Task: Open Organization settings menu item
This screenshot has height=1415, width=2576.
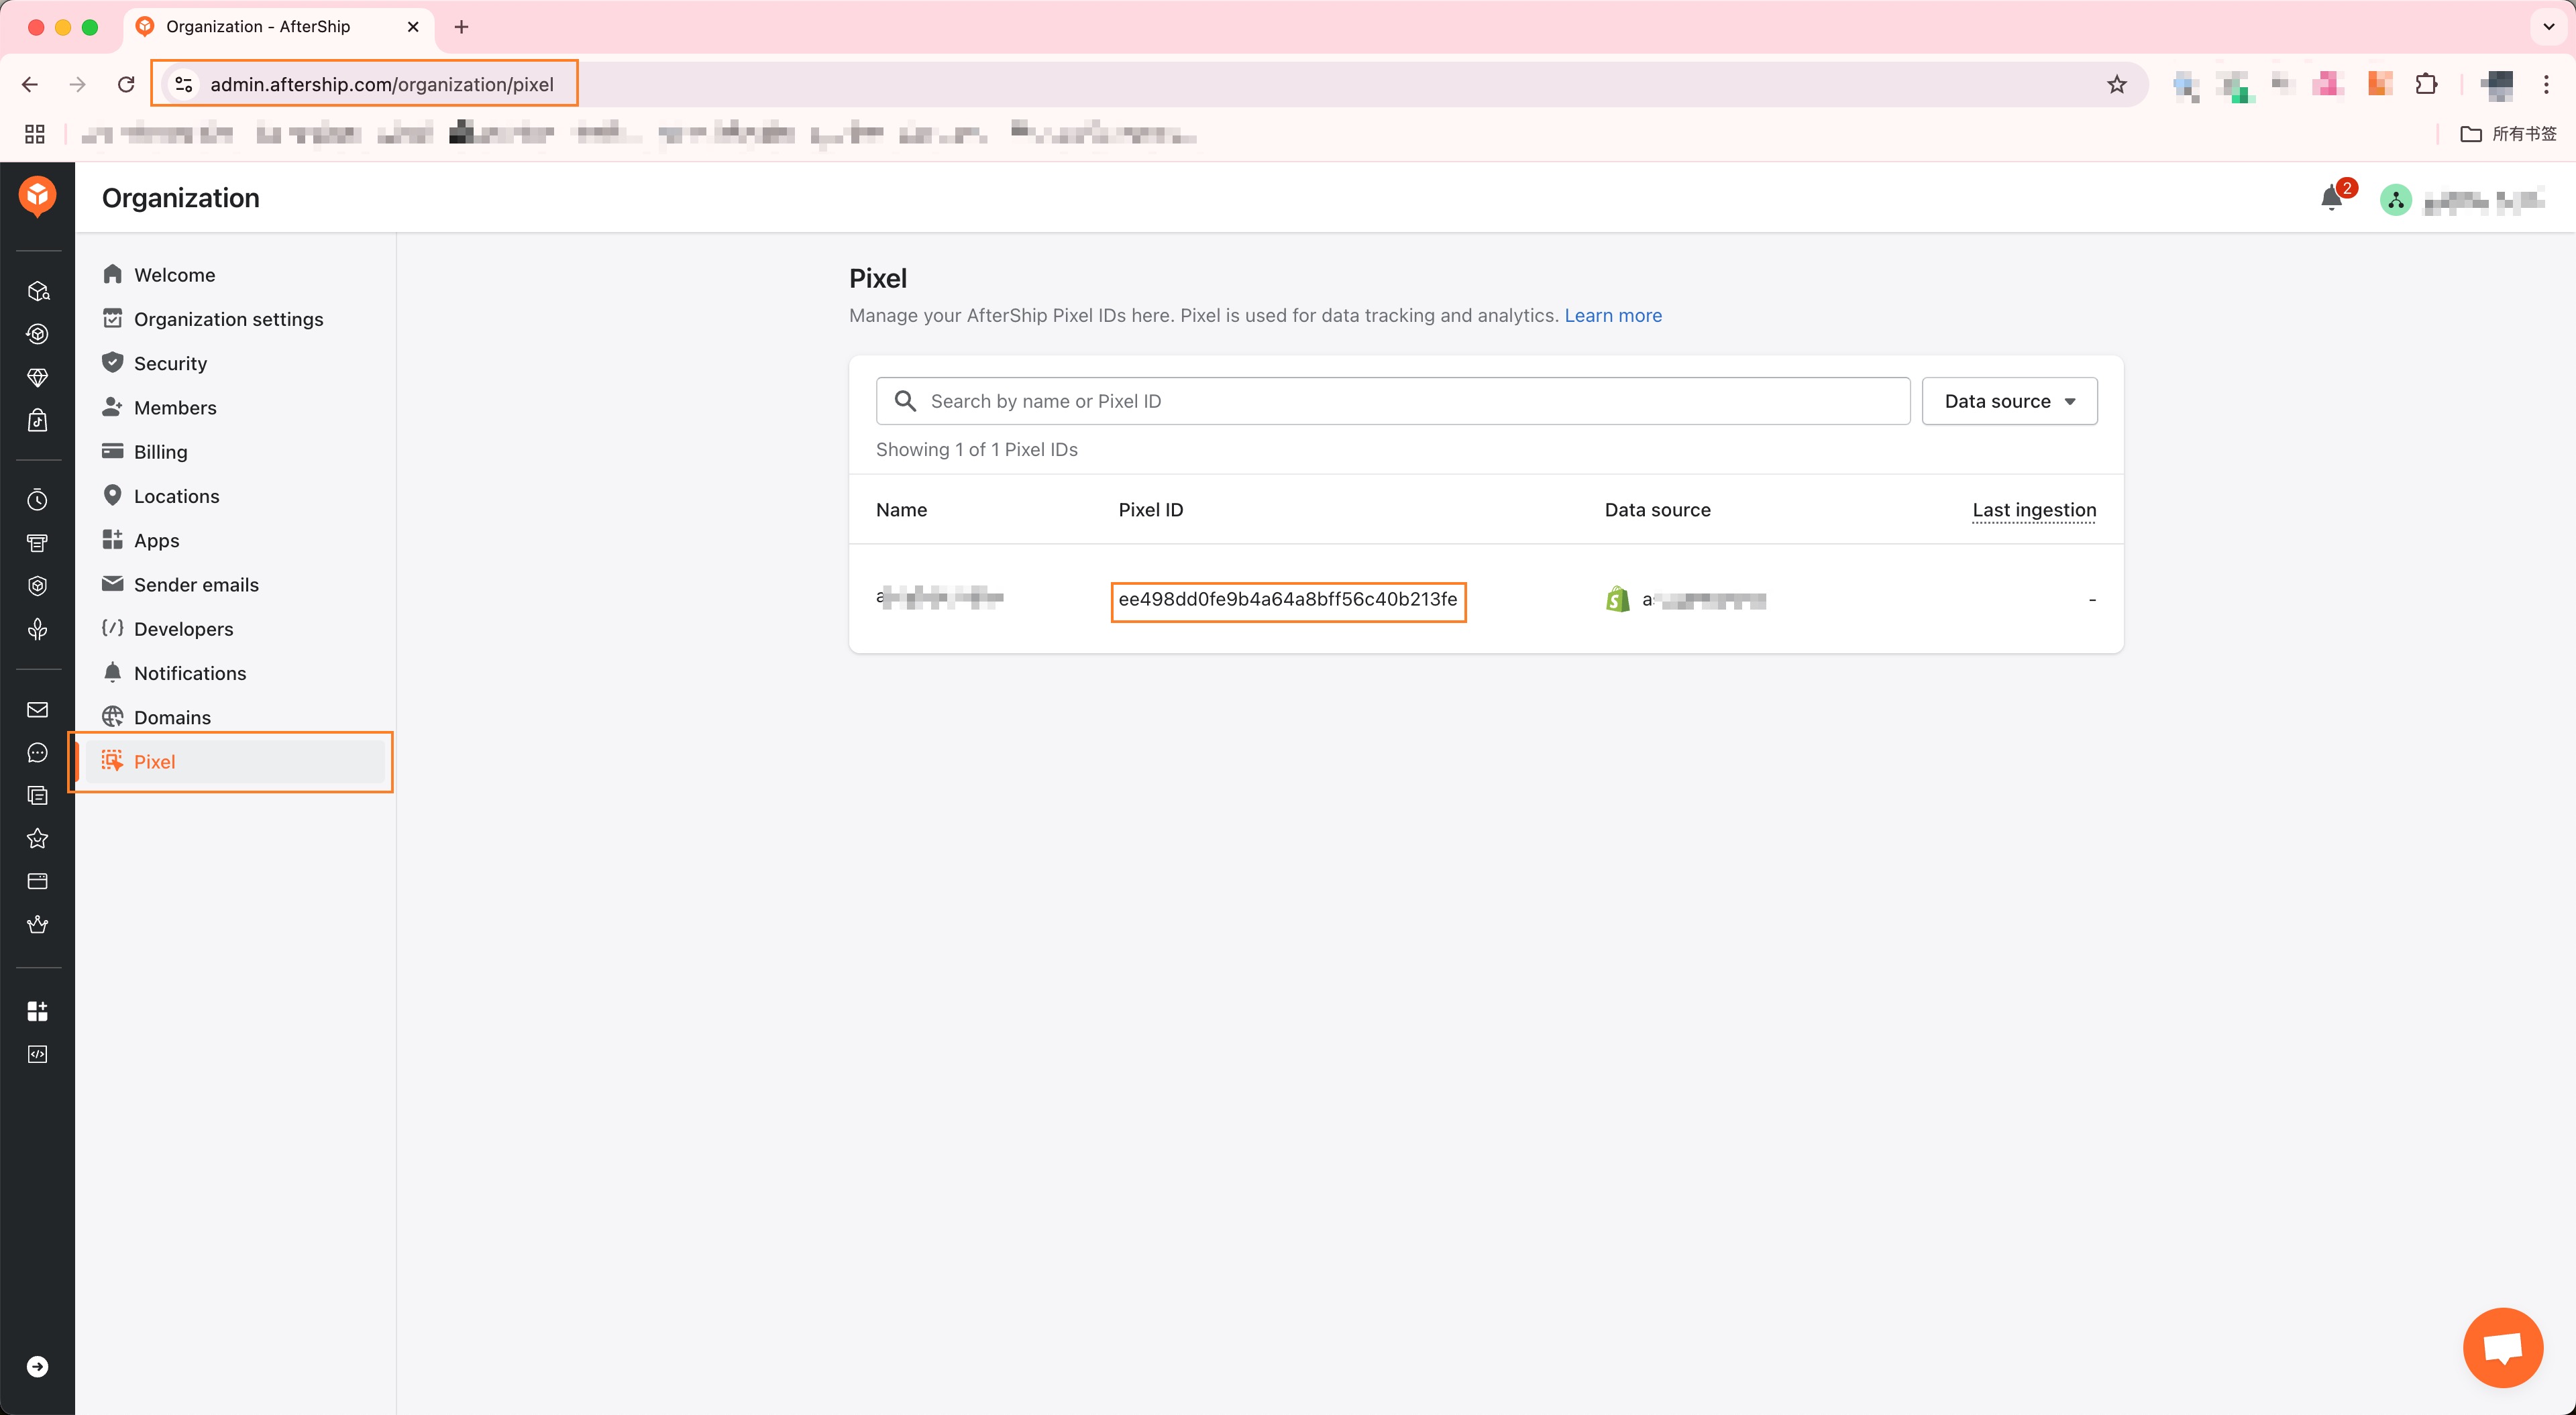Action: 228,319
